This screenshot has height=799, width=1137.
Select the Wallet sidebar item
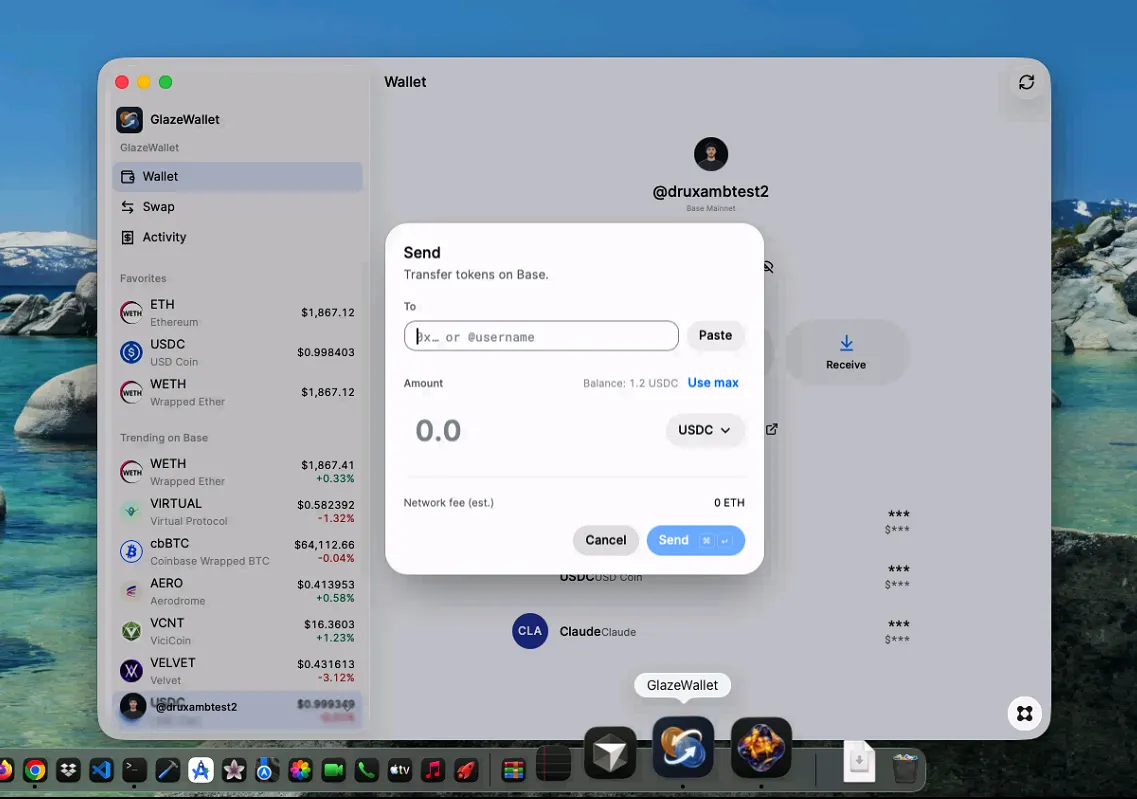tap(237, 177)
